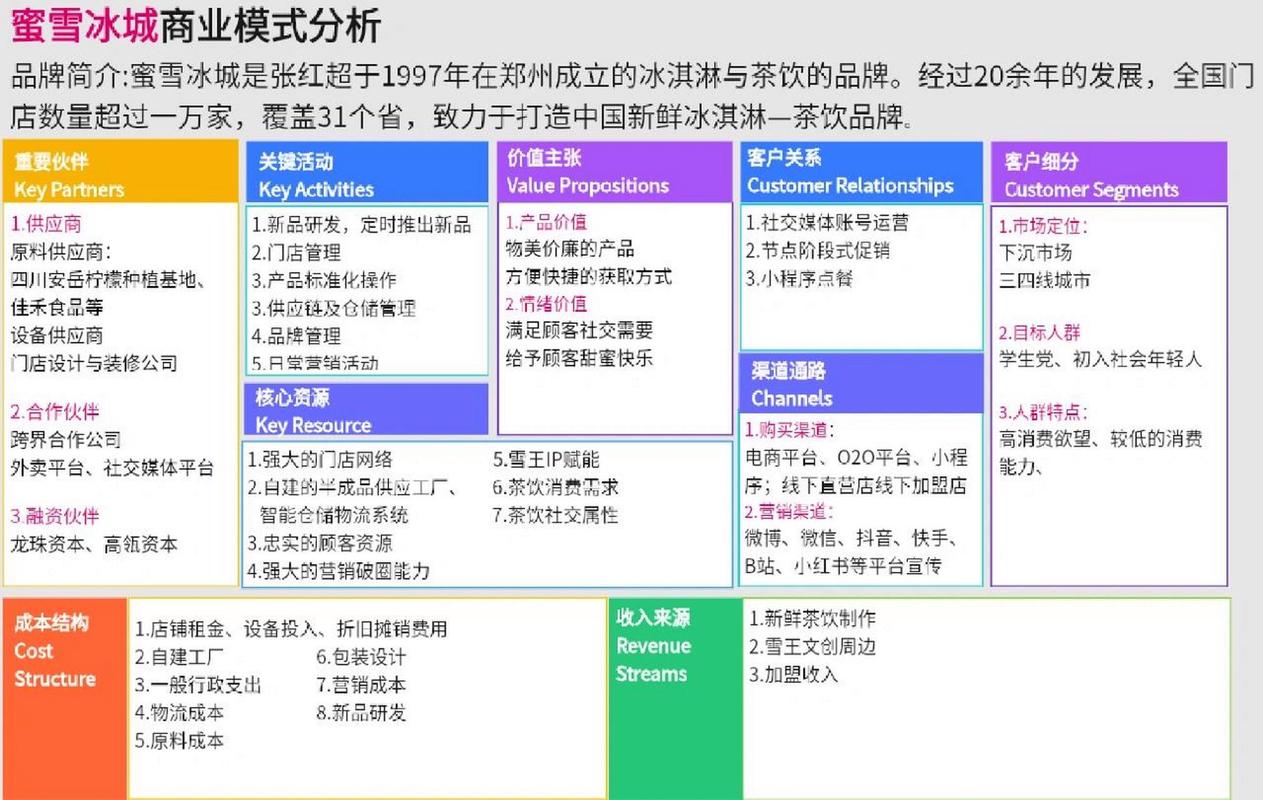Select the line 给予顾客甜蜜快乐
The width and height of the screenshot is (1263, 800).
click(x=580, y=357)
